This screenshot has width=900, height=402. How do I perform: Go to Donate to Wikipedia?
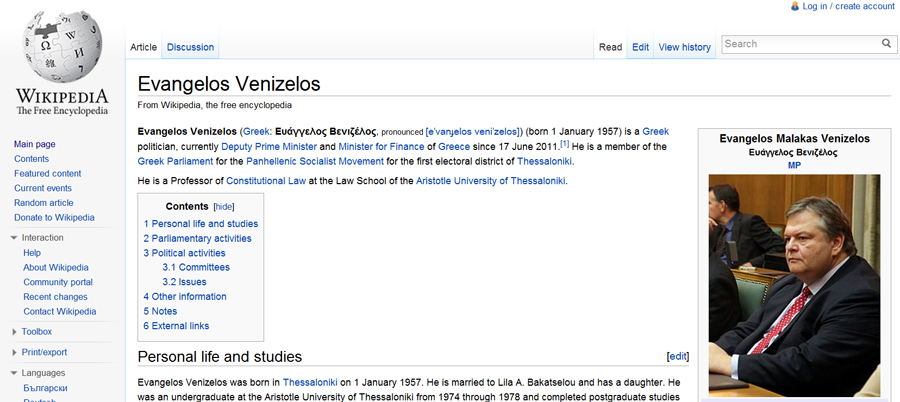point(54,218)
